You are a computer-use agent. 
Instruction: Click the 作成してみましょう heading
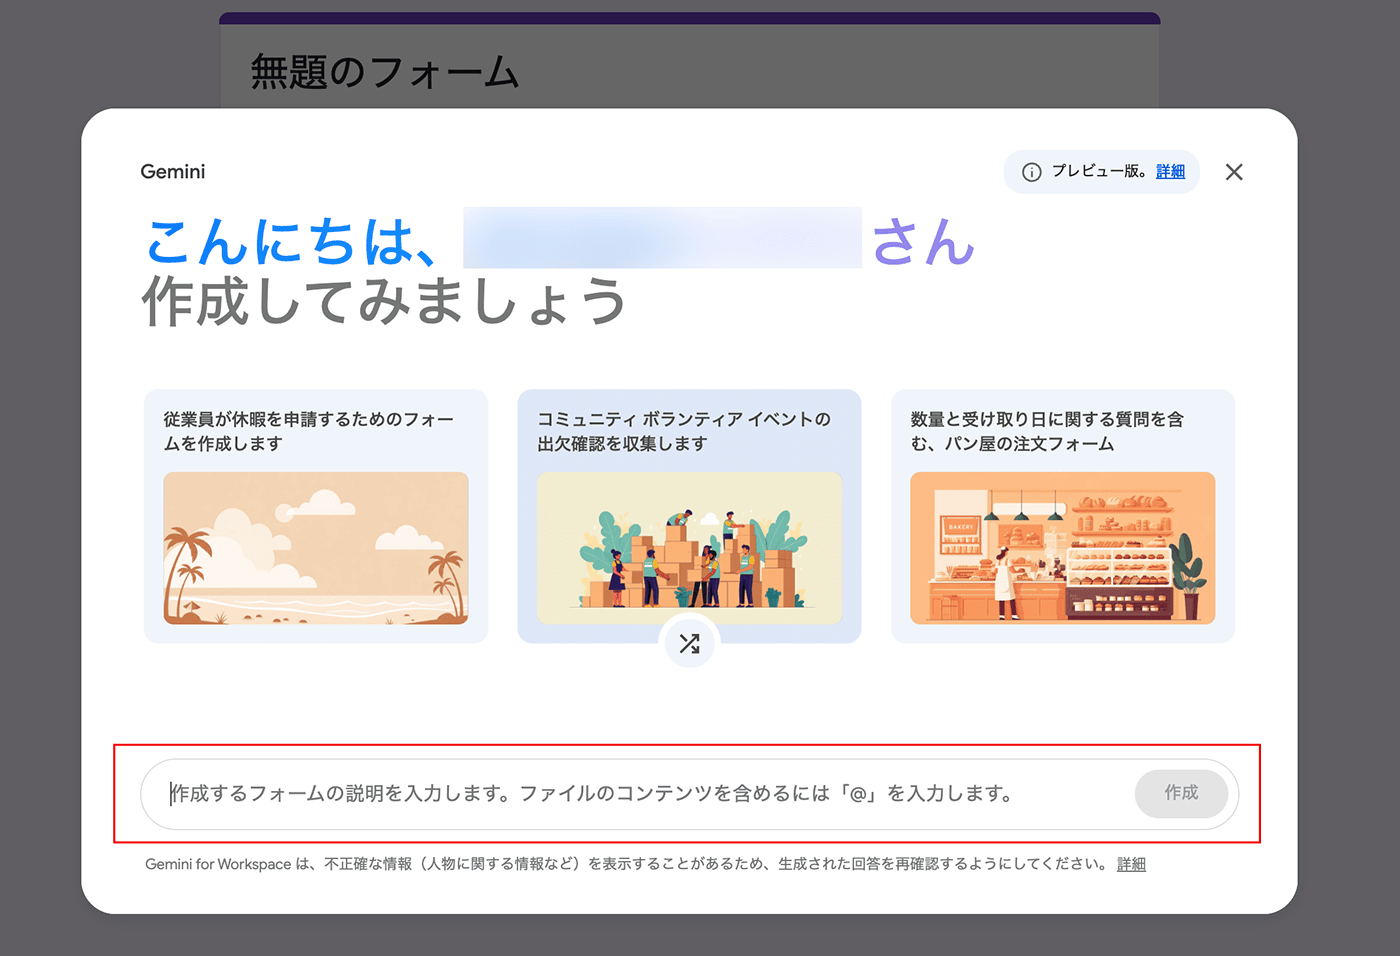(x=384, y=302)
